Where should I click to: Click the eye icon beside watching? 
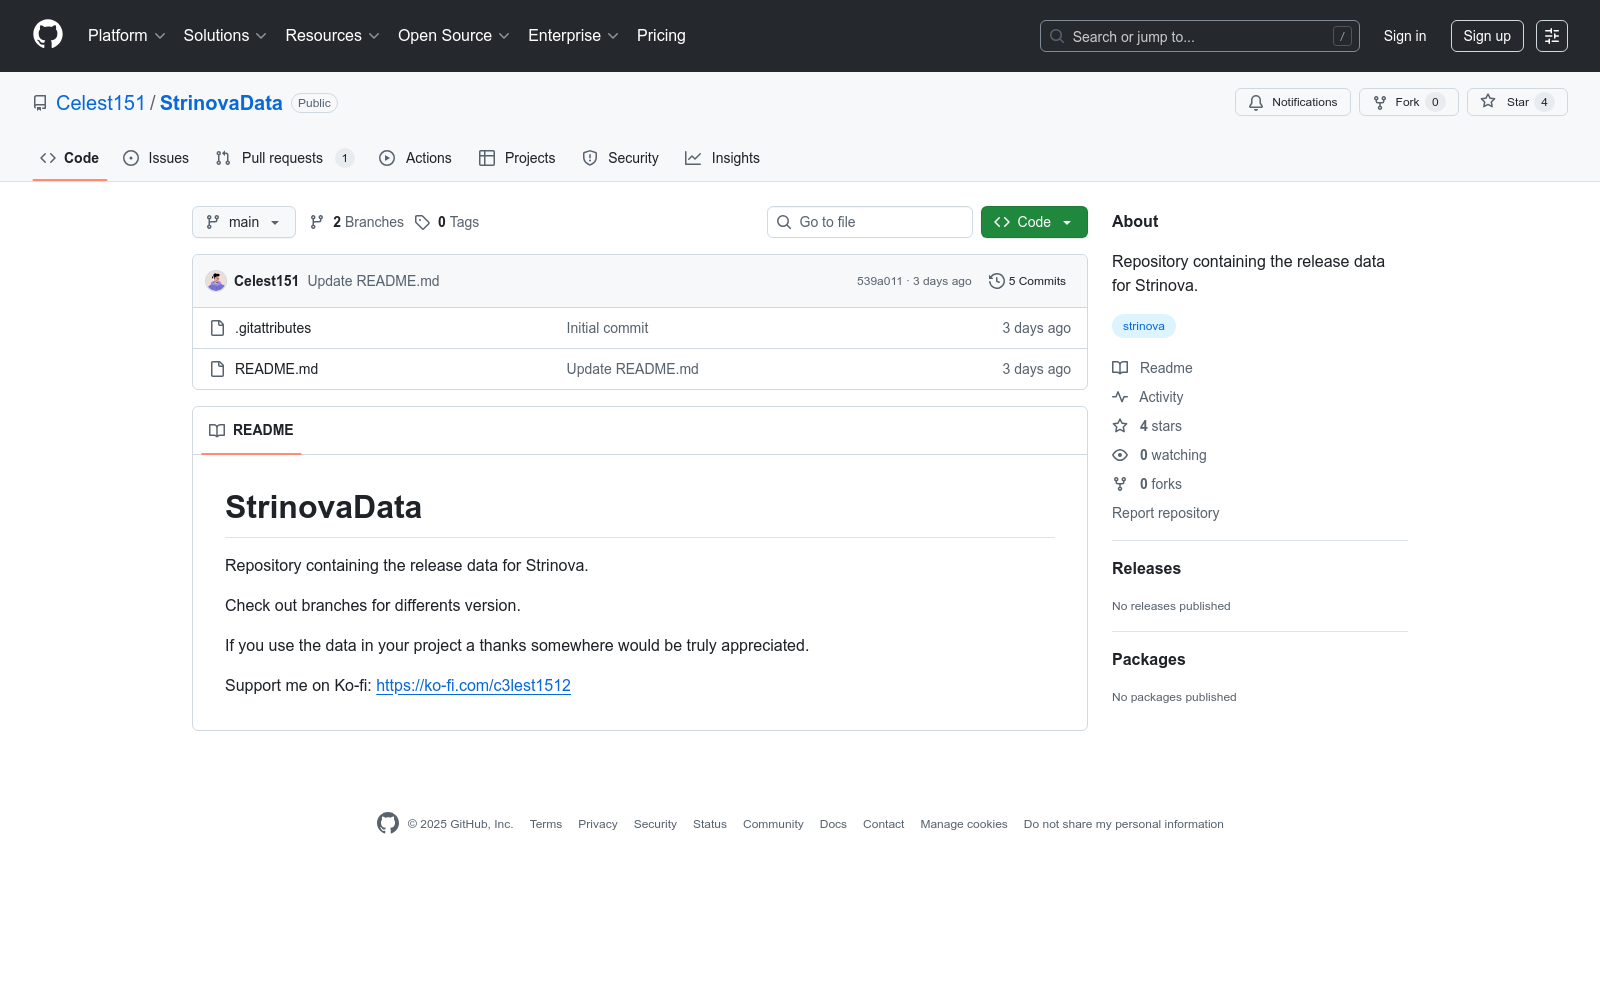[1120, 455]
